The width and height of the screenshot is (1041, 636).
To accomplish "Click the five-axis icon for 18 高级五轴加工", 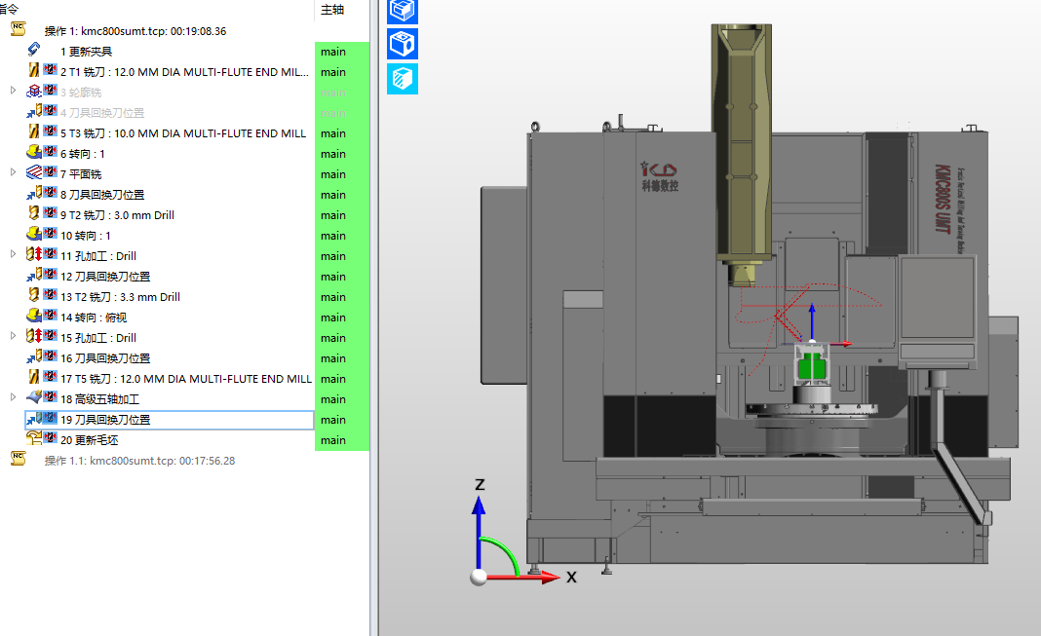I will (x=34, y=398).
